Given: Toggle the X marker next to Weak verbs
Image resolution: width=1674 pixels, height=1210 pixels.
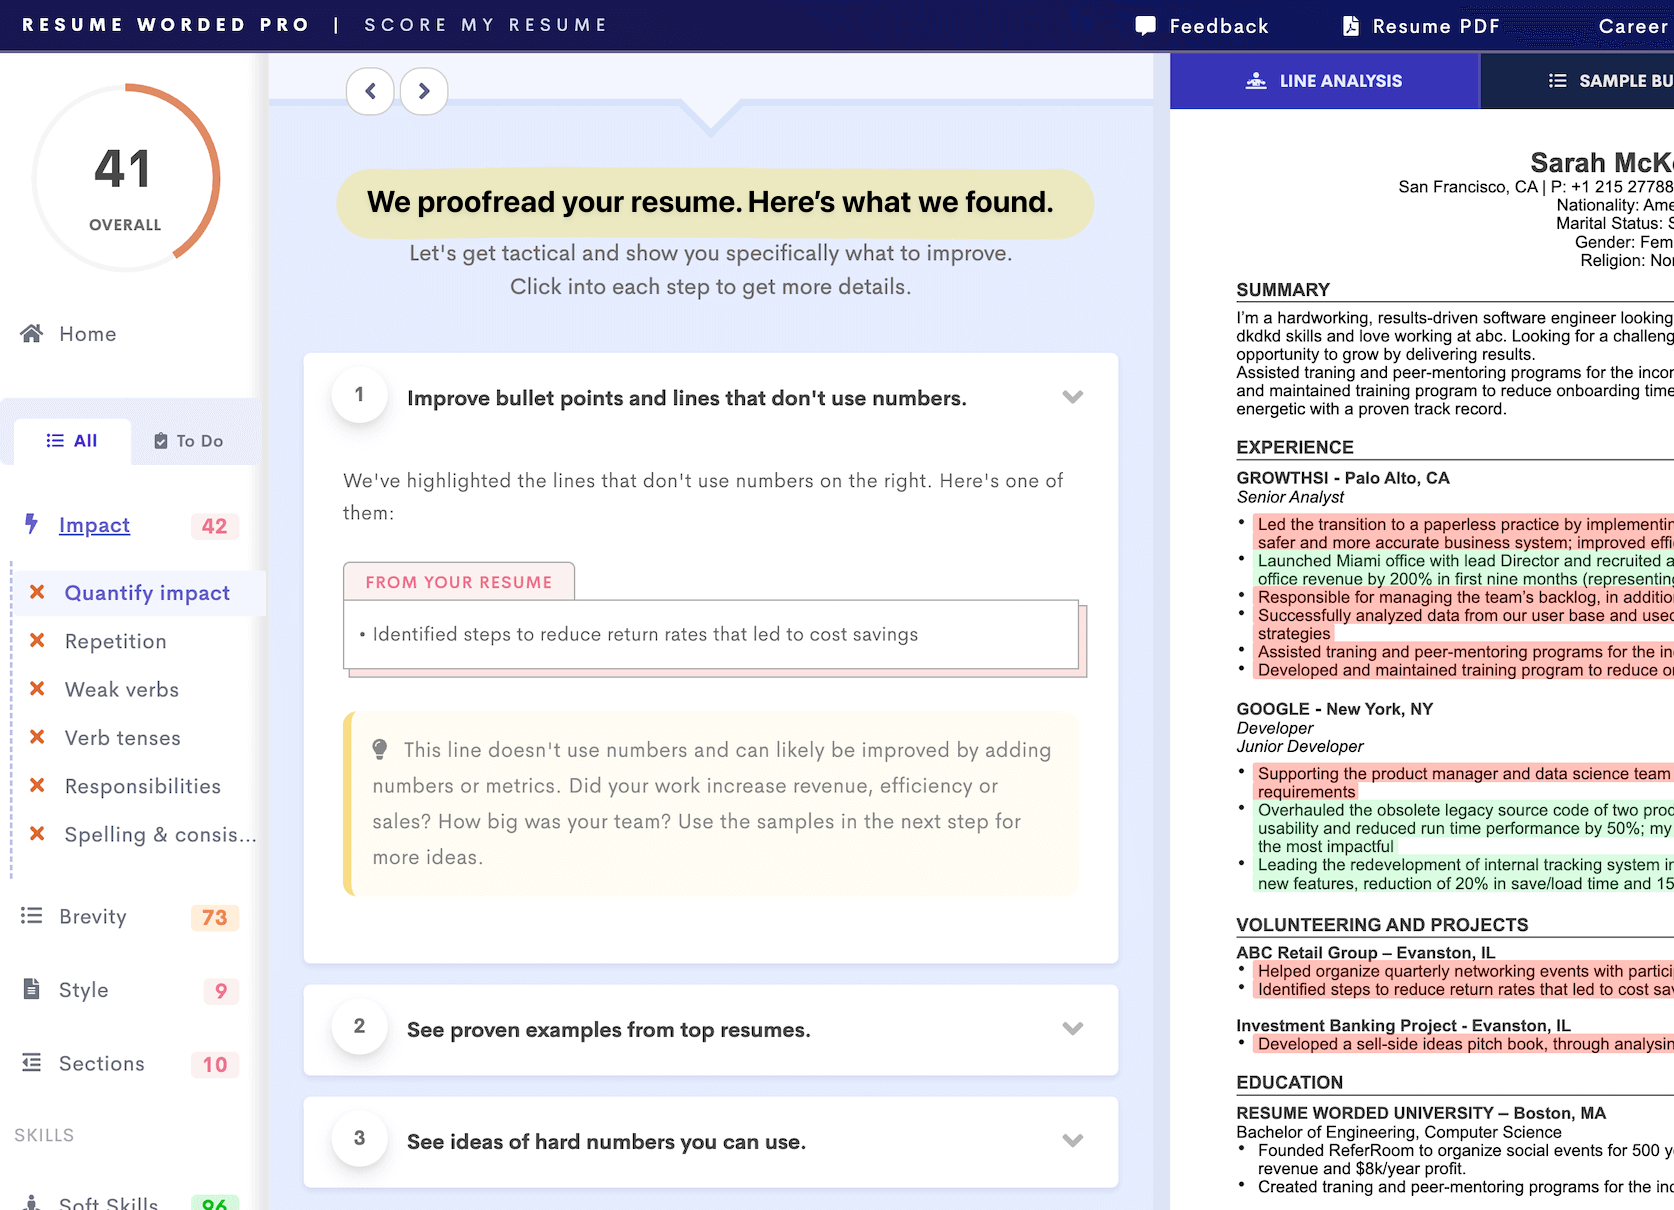Looking at the screenshot, I should [37, 689].
